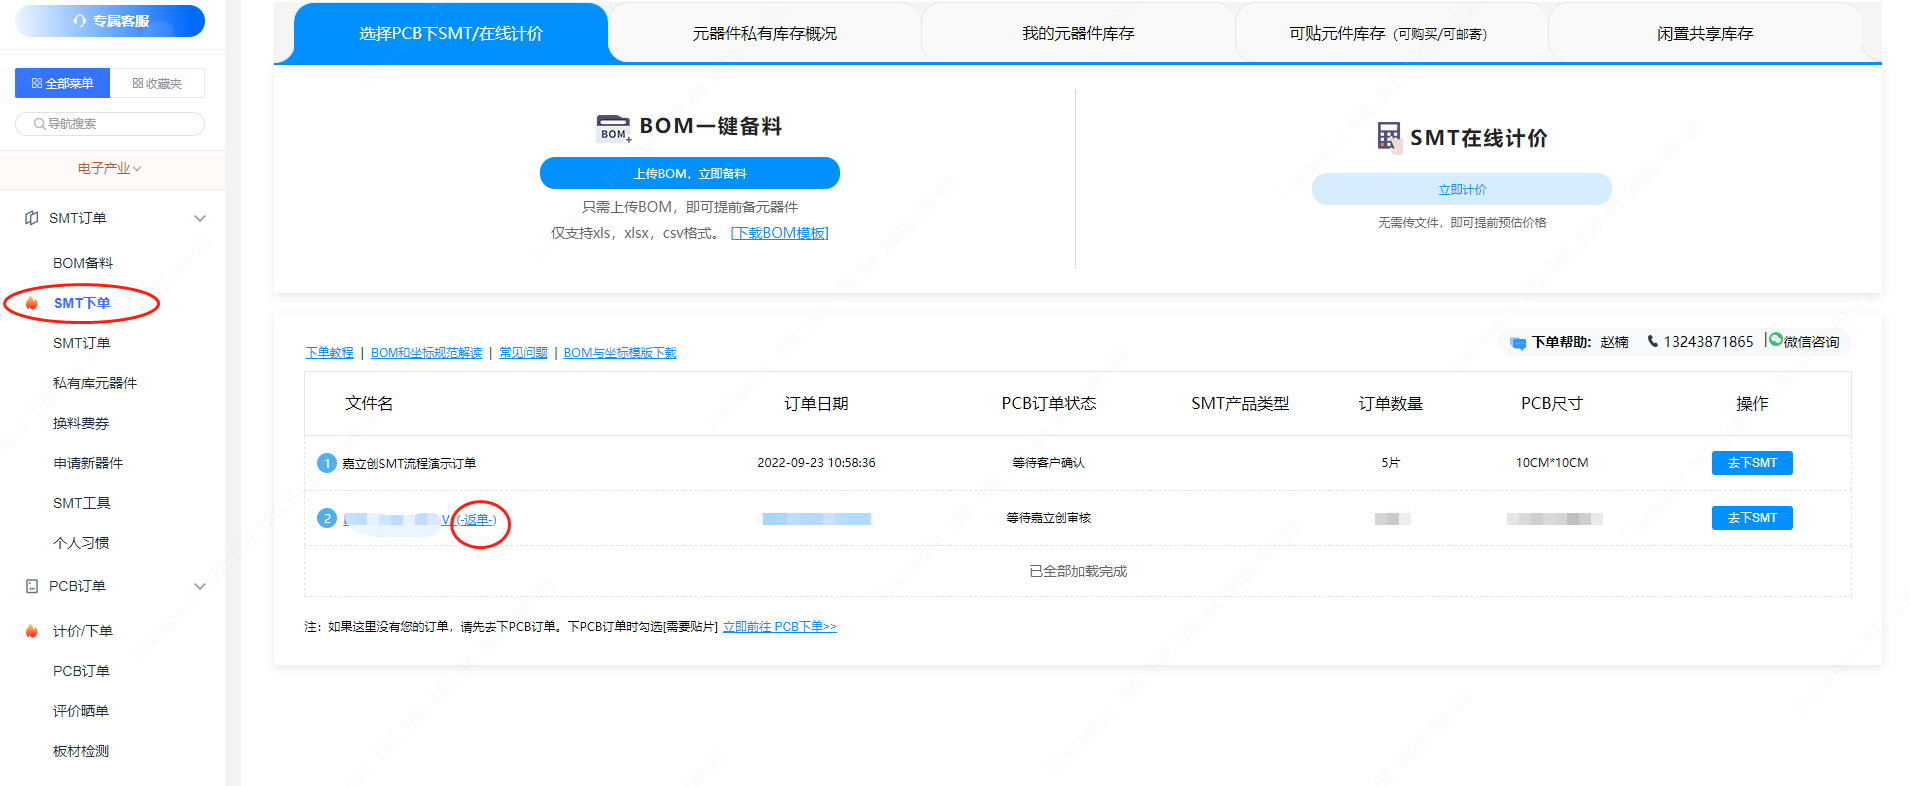Open the 闲置共享库存 tab
The height and width of the screenshot is (786, 1910).
(x=1704, y=34)
